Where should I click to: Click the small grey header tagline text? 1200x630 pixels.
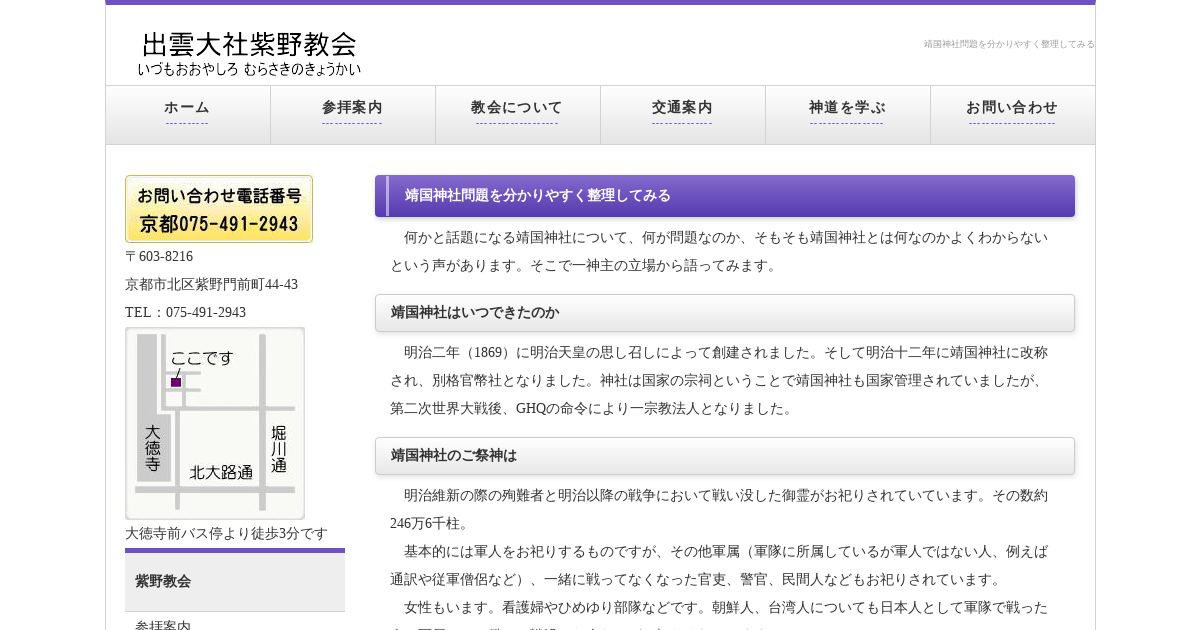pyautogui.click(x=1009, y=44)
